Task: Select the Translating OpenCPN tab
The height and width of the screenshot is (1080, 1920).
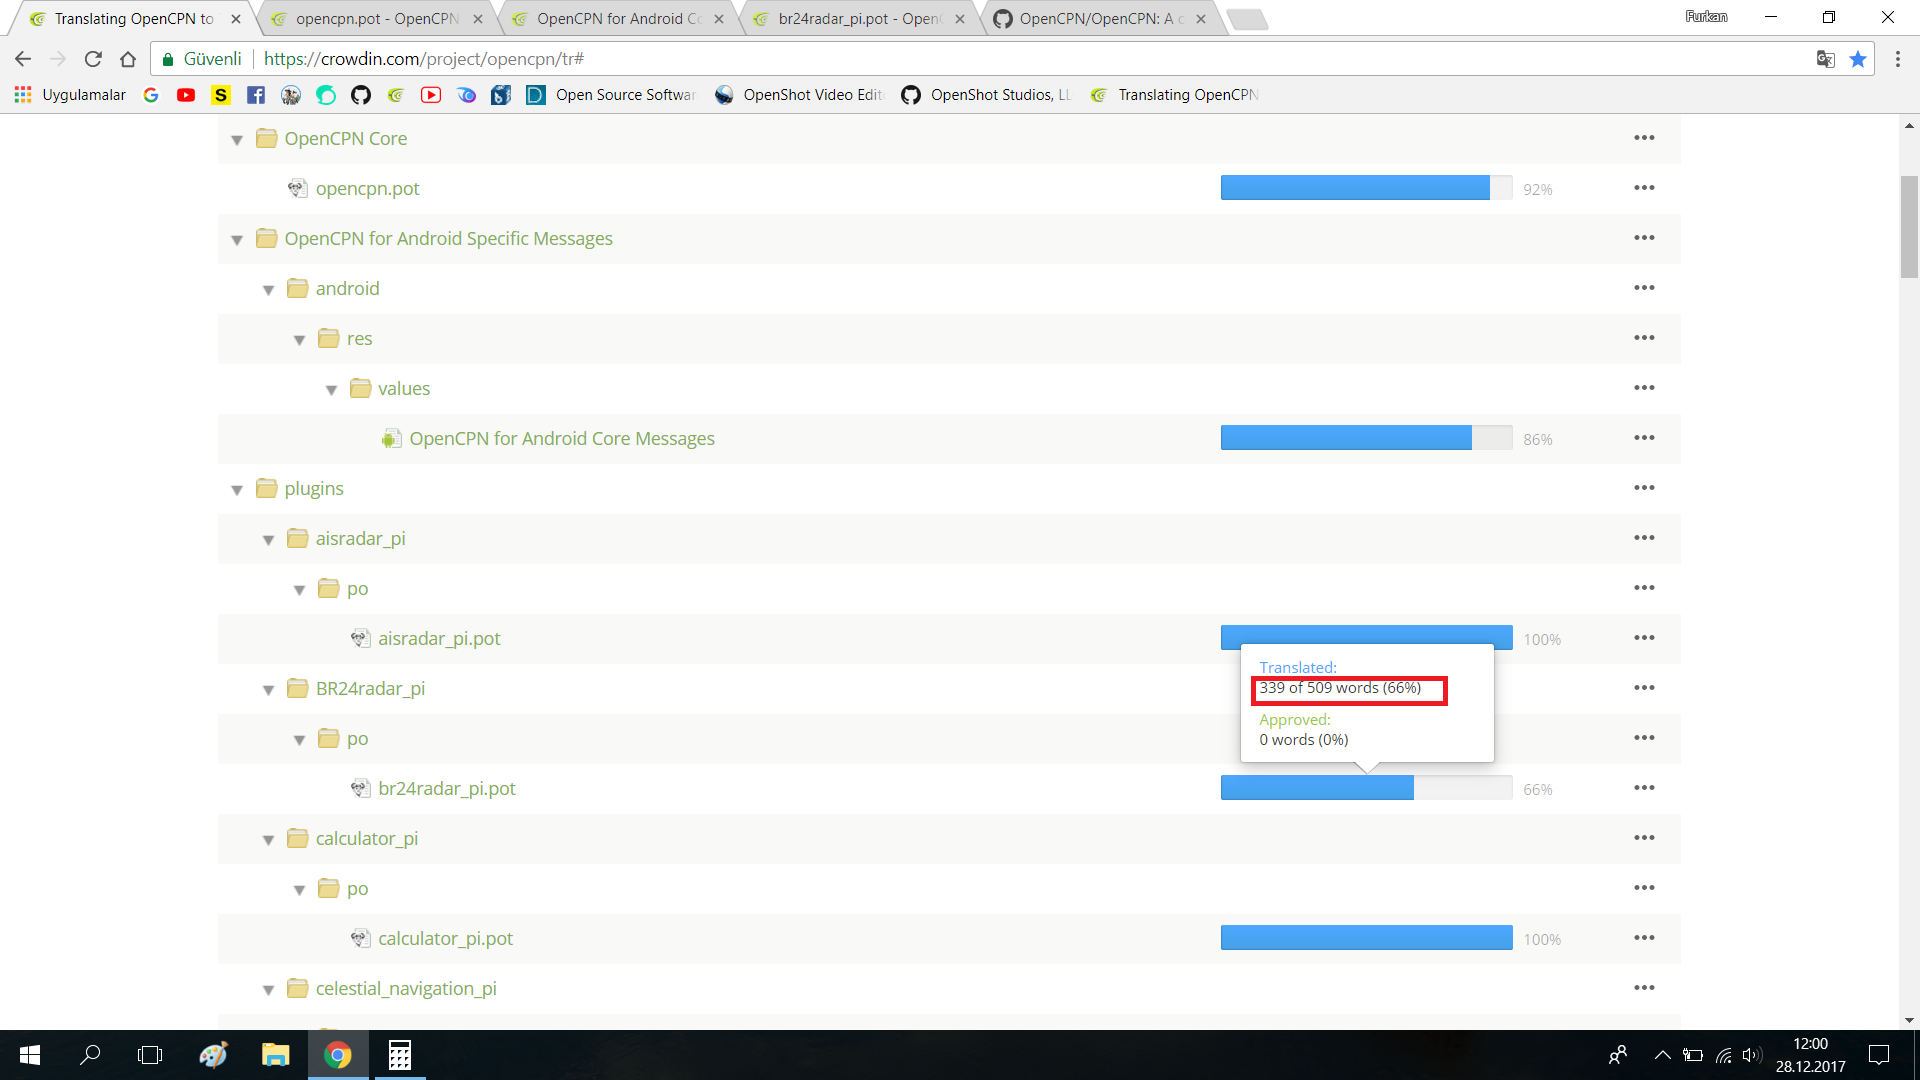Action: coord(133,19)
